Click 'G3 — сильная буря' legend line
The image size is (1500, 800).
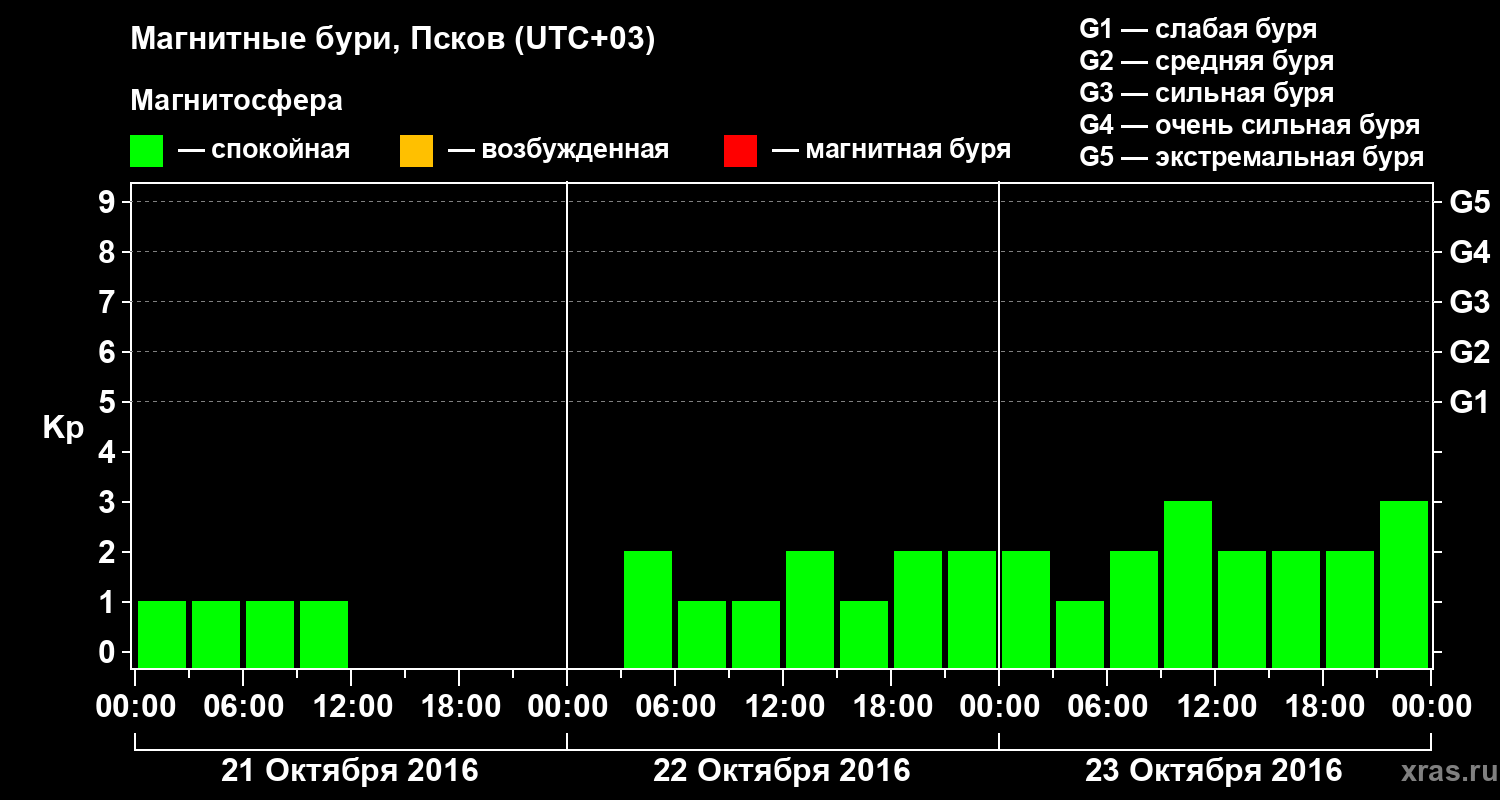(1206, 93)
